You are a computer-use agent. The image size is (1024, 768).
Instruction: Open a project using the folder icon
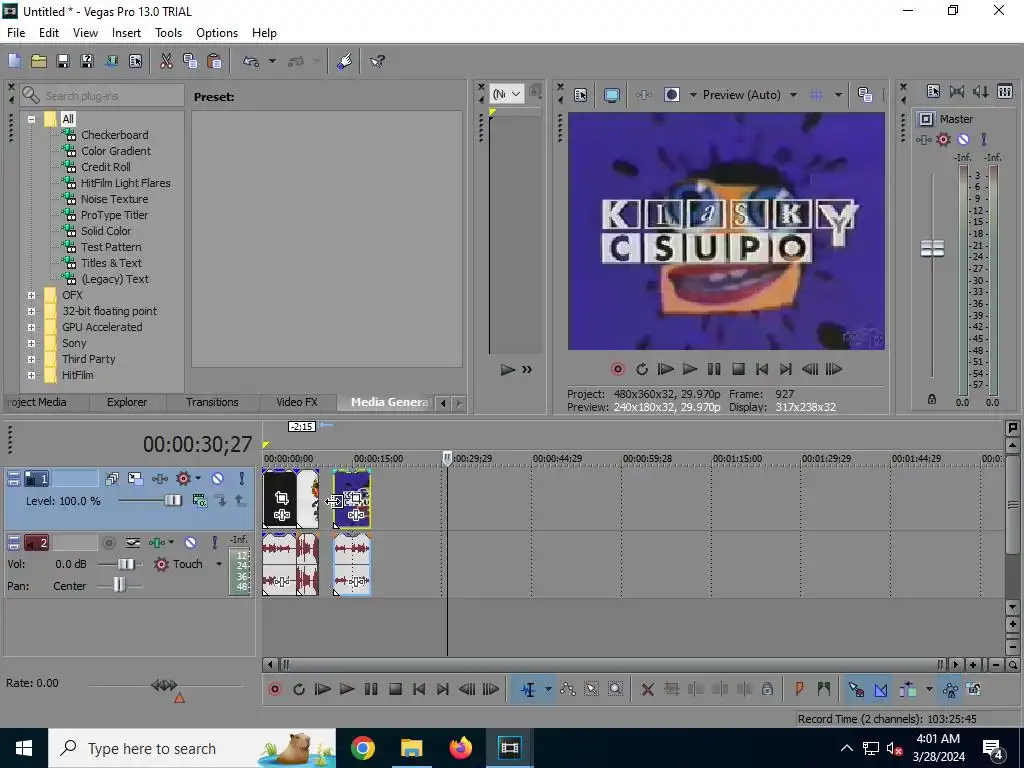[x=39, y=61]
